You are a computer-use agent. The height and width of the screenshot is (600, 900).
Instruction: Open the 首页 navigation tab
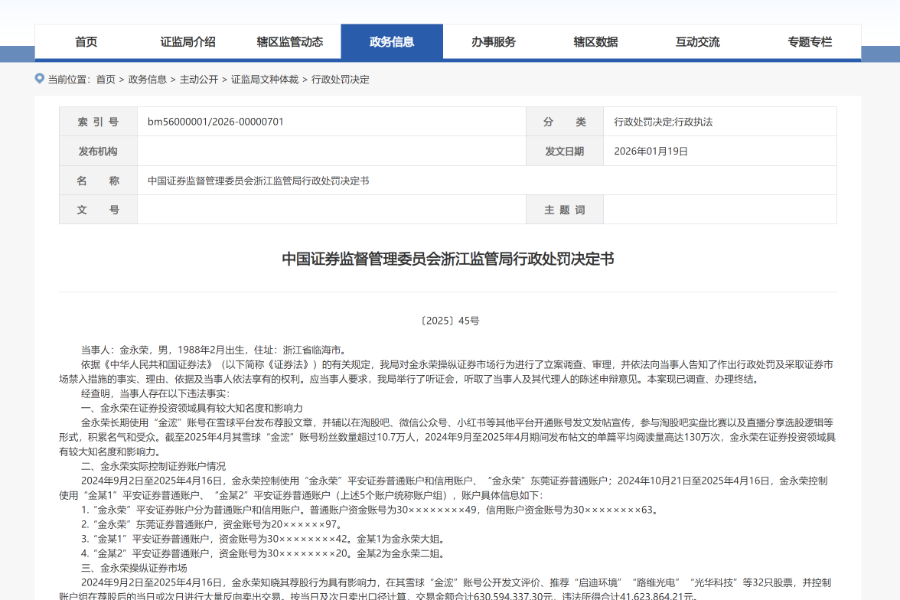86,42
